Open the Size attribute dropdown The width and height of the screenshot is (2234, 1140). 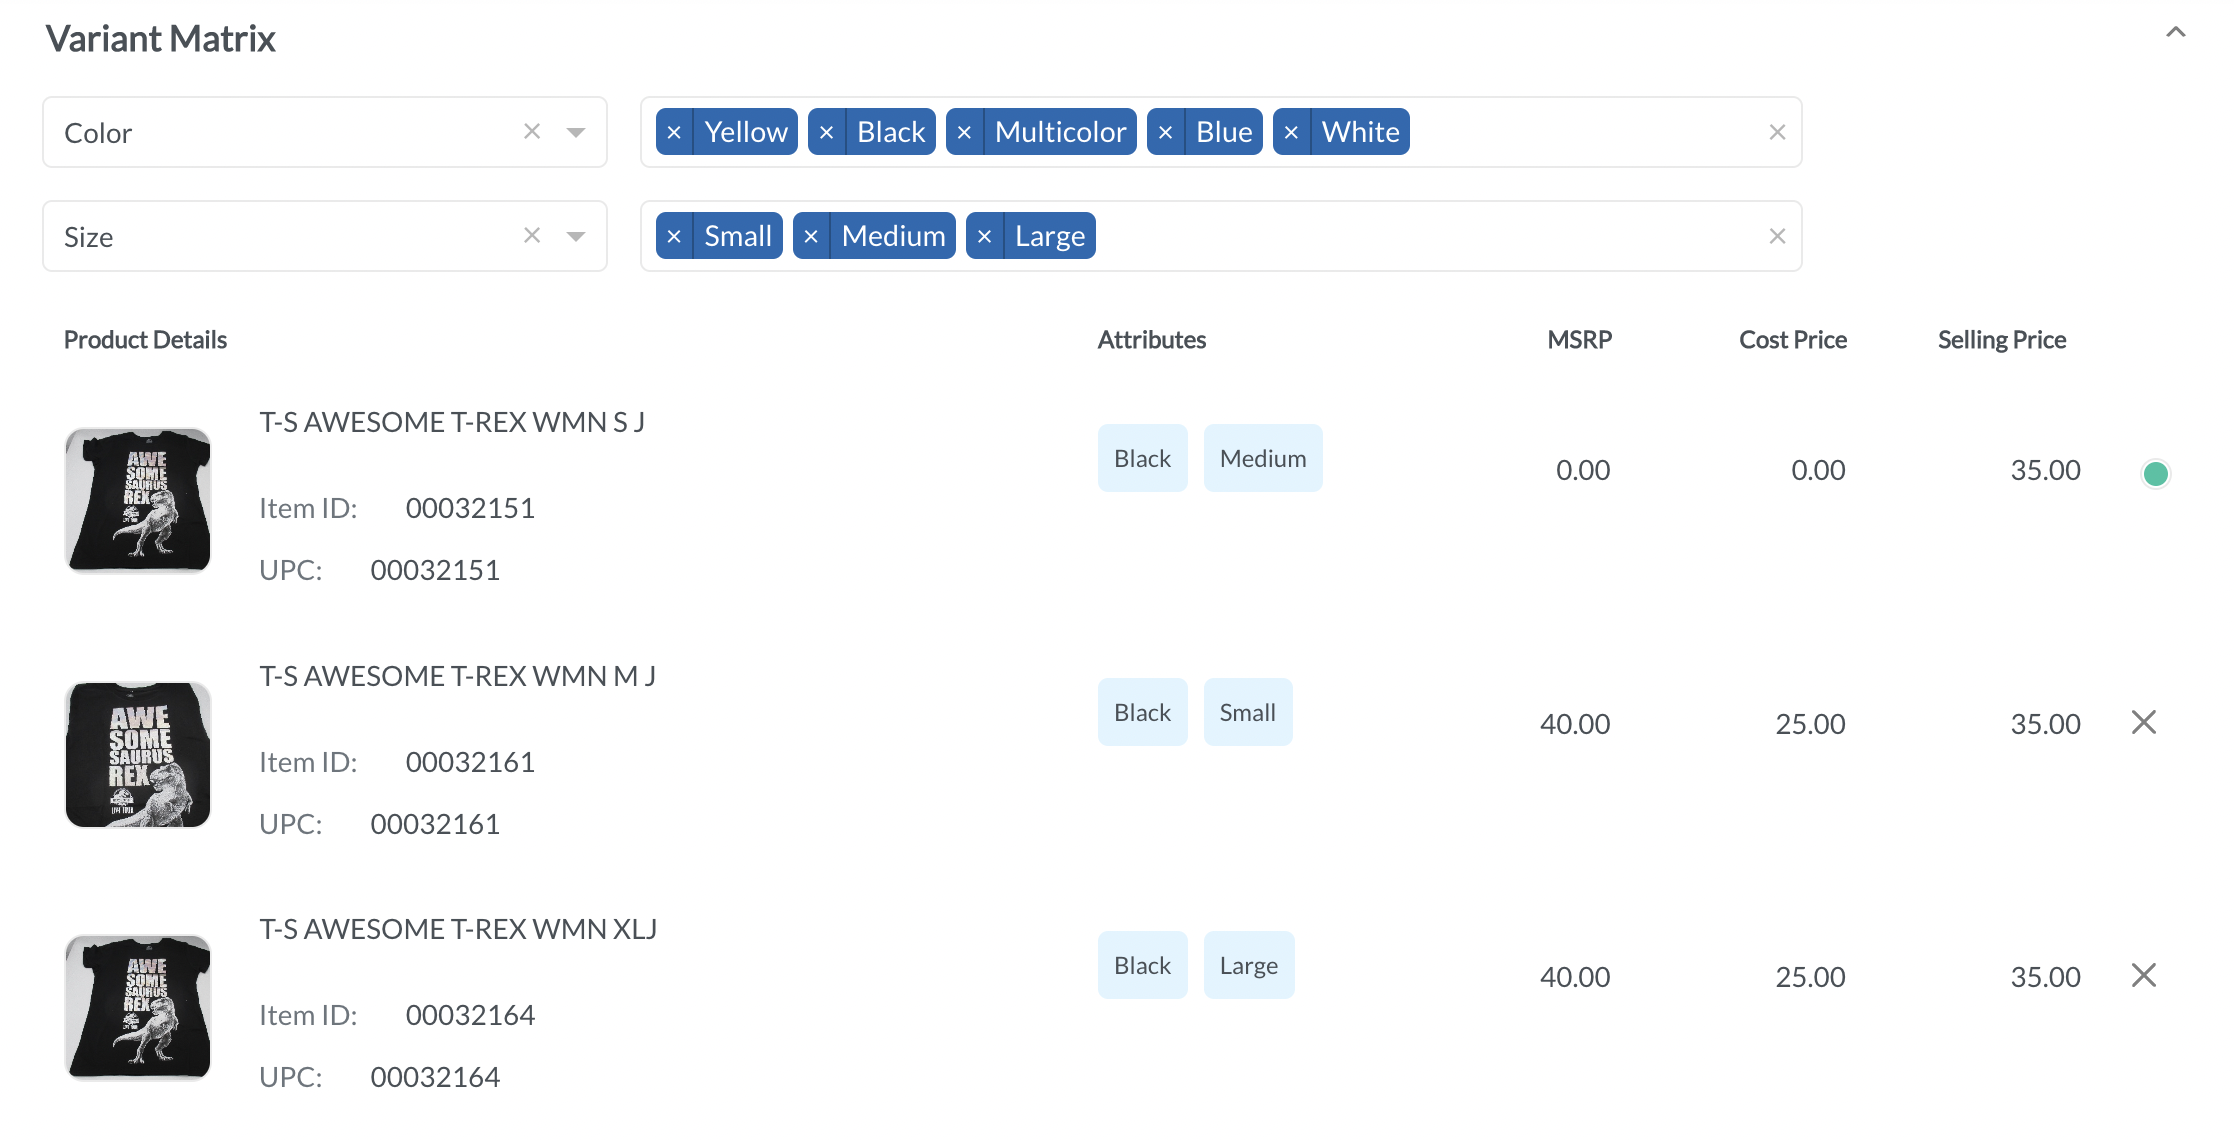576,236
